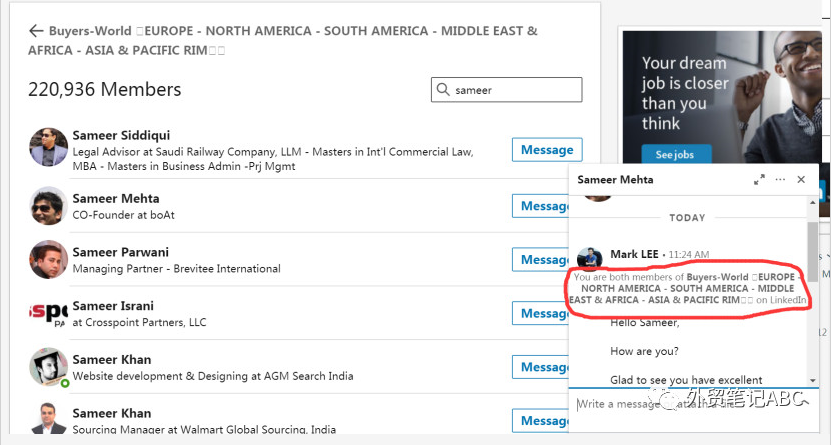This screenshot has width=831, height=445.
Task: Open Sameer Mehta's profile photo in the list
Action: 48,206
